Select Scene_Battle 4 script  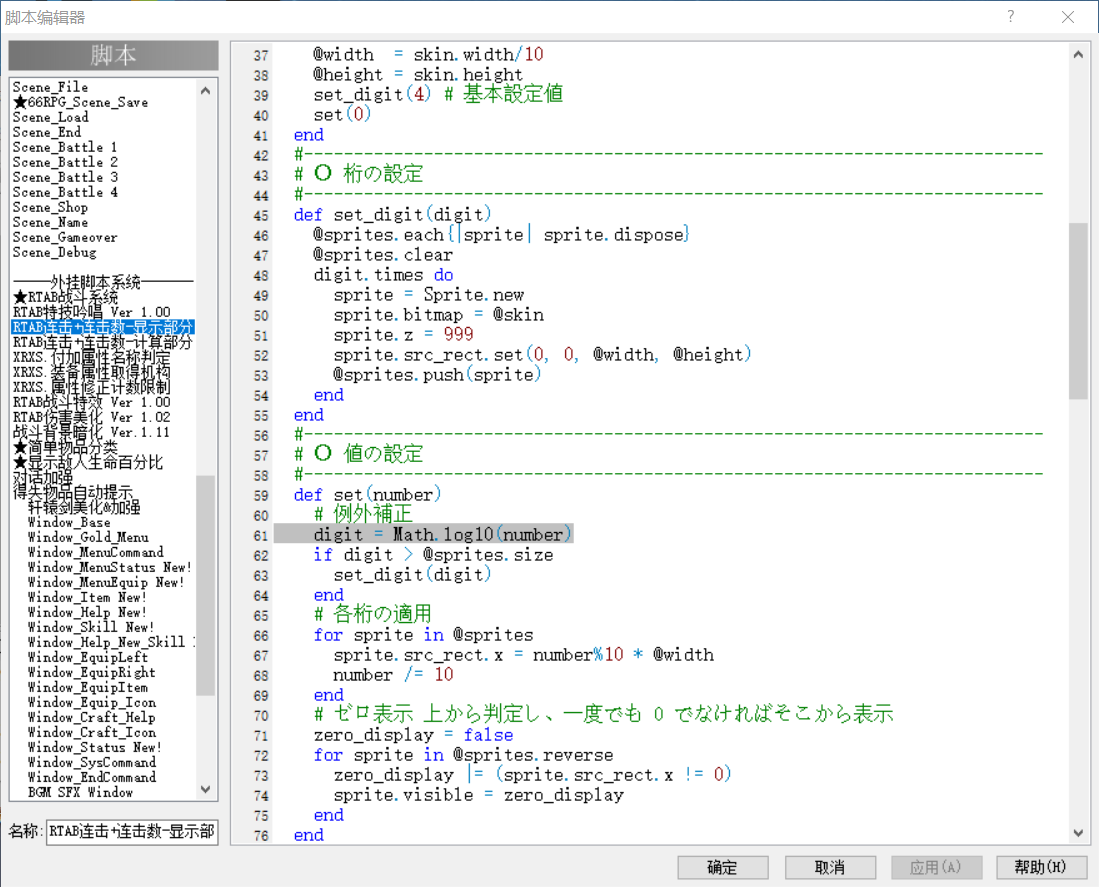64,192
